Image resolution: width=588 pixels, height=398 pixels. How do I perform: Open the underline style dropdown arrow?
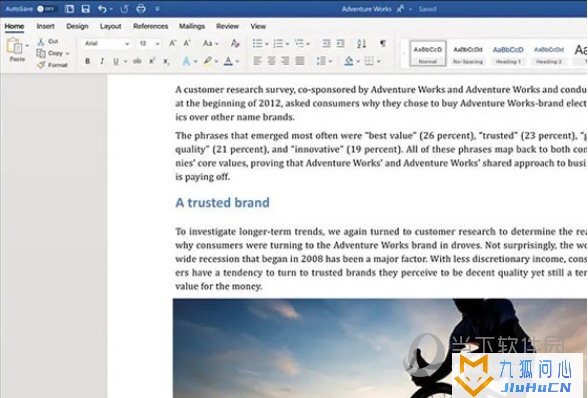pos(125,61)
